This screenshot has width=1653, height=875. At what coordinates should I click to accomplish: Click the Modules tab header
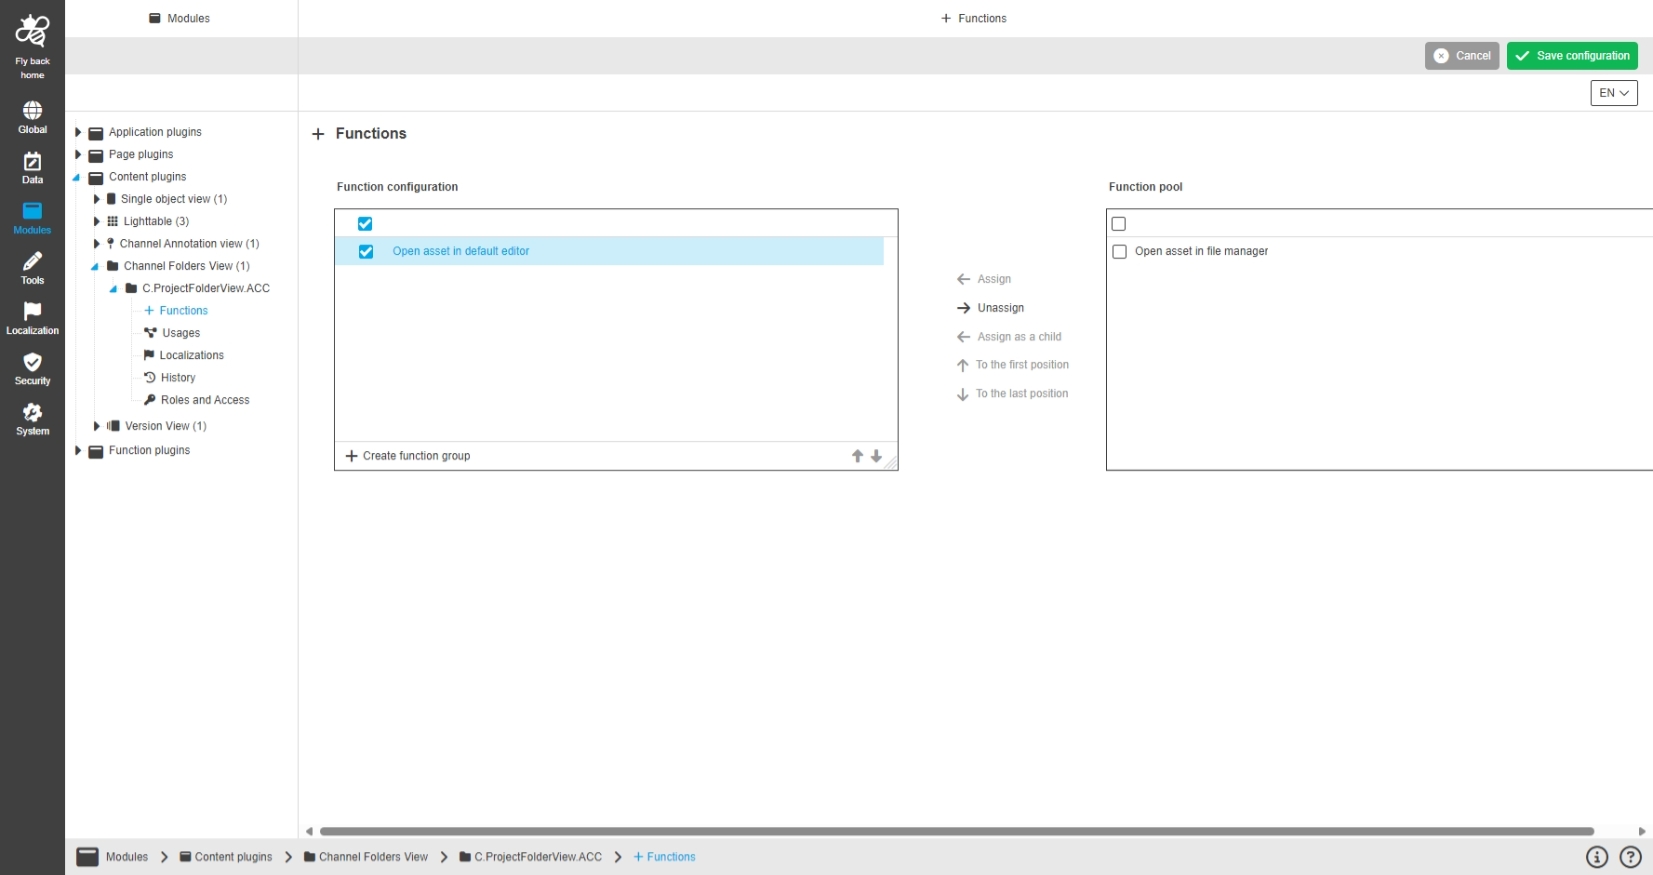(180, 18)
